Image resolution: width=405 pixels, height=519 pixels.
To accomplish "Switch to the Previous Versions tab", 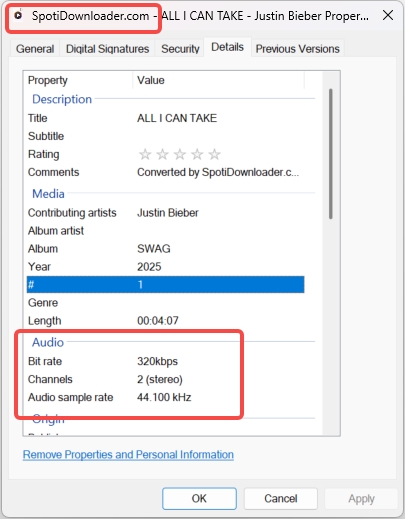I will 297,49.
